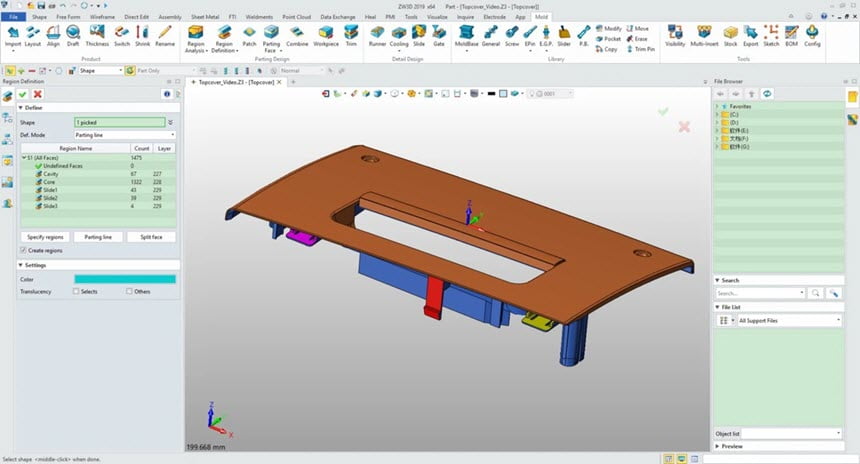Click the Parting line button
The image size is (860, 464).
[x=98, y=237]
